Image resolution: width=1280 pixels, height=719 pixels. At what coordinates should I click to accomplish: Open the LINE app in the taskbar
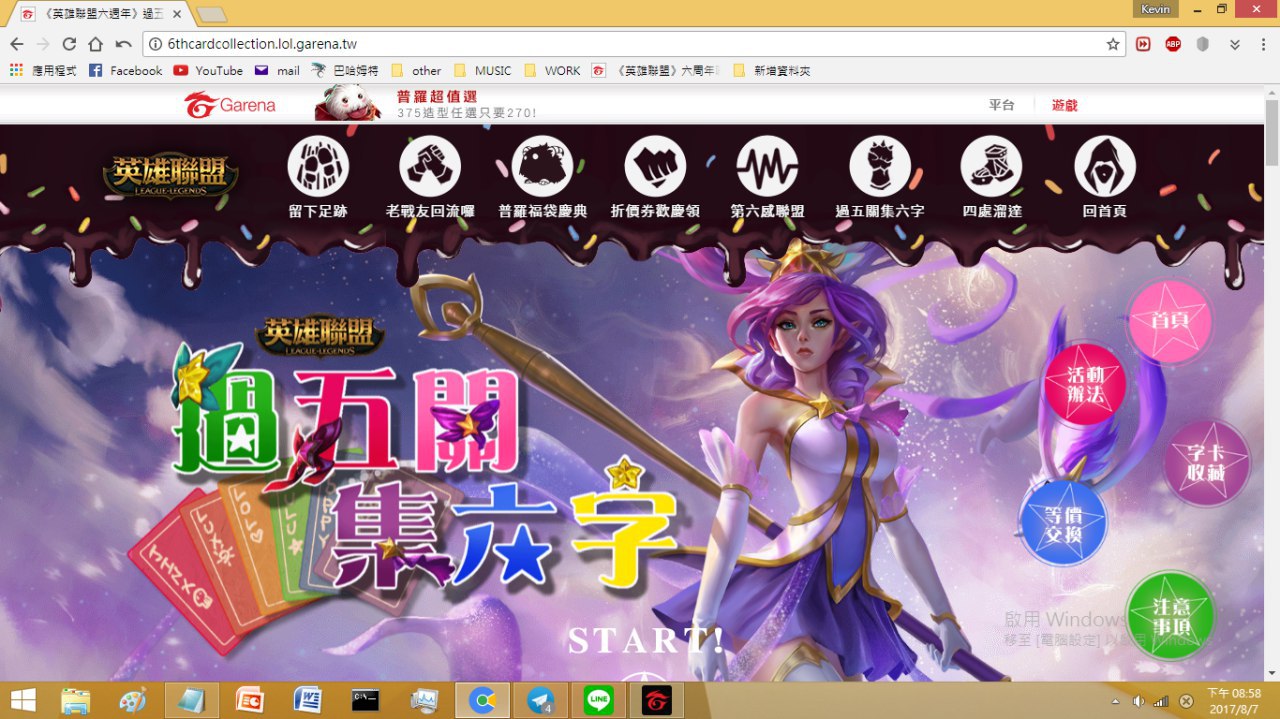pyautogui.click(x=599, y=700)
